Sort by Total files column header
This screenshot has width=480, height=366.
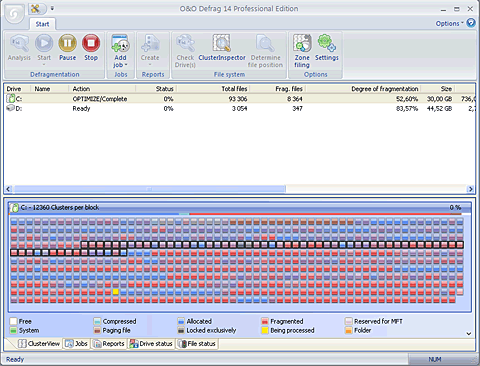click(x=213, y=89)
